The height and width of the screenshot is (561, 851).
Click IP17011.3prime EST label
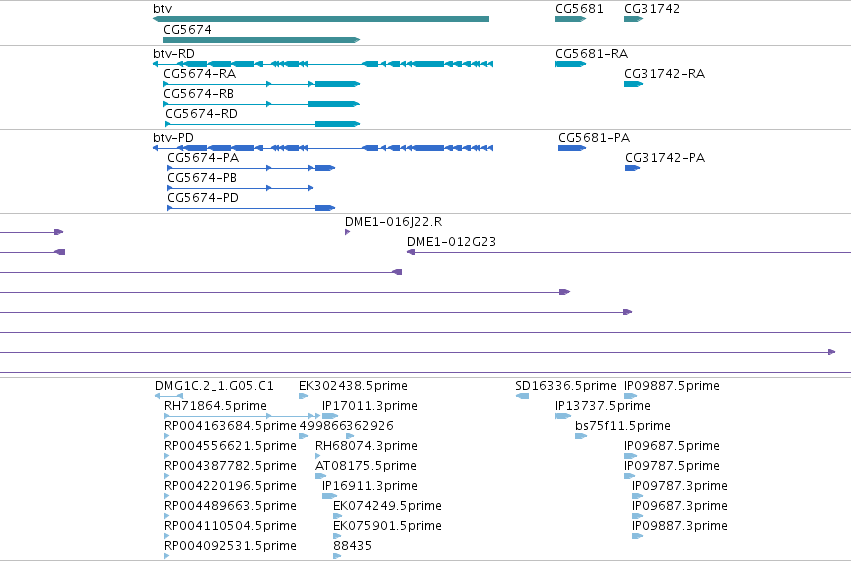click(x=370, y=406)
